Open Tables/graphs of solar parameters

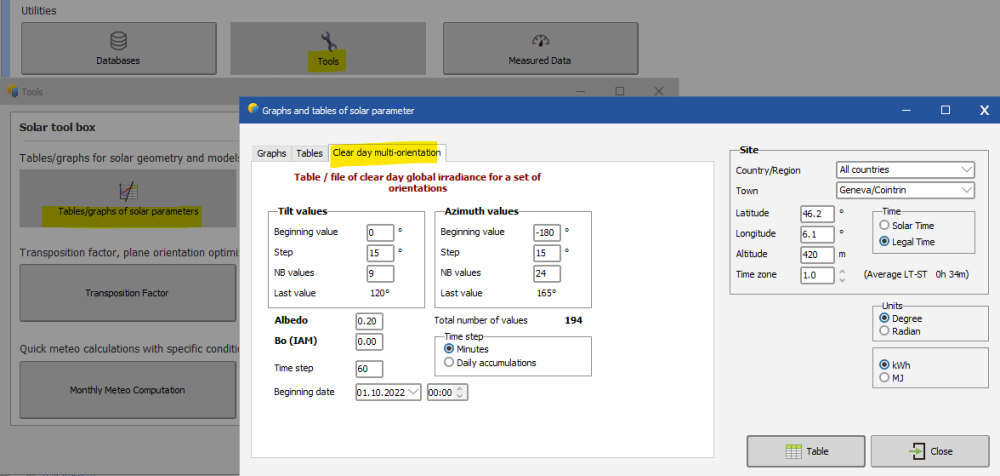click(127, 199)
